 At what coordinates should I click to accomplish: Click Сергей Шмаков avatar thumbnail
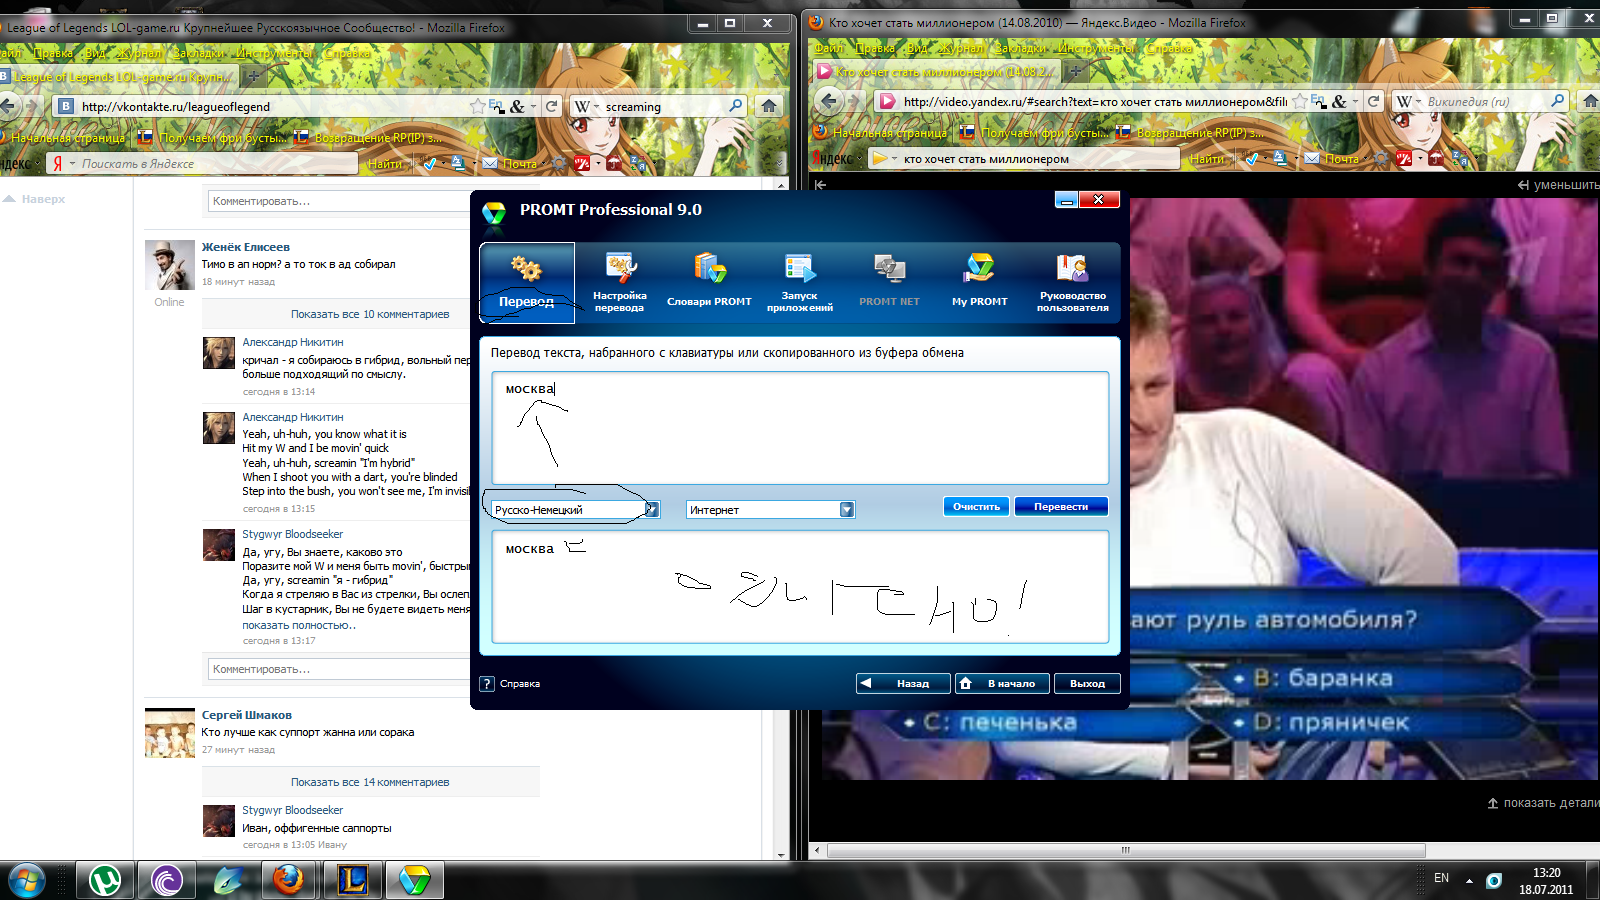click(x=170, y=733)
